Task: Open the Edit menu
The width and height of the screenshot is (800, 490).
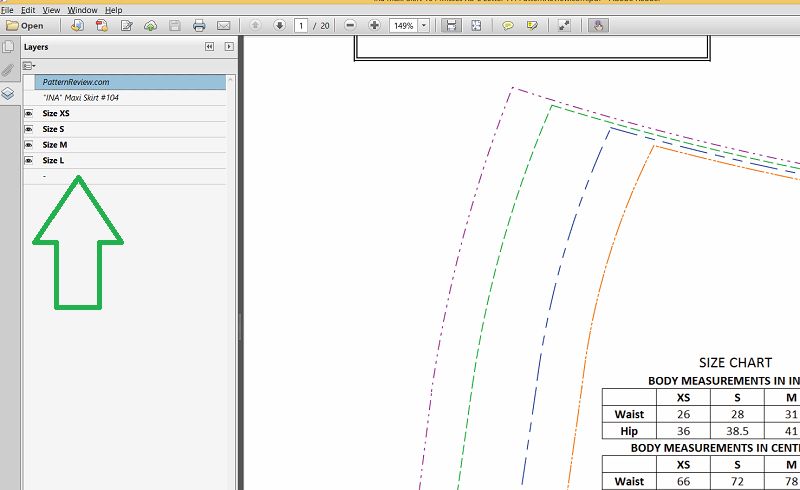Action: [x=28, y=10]
